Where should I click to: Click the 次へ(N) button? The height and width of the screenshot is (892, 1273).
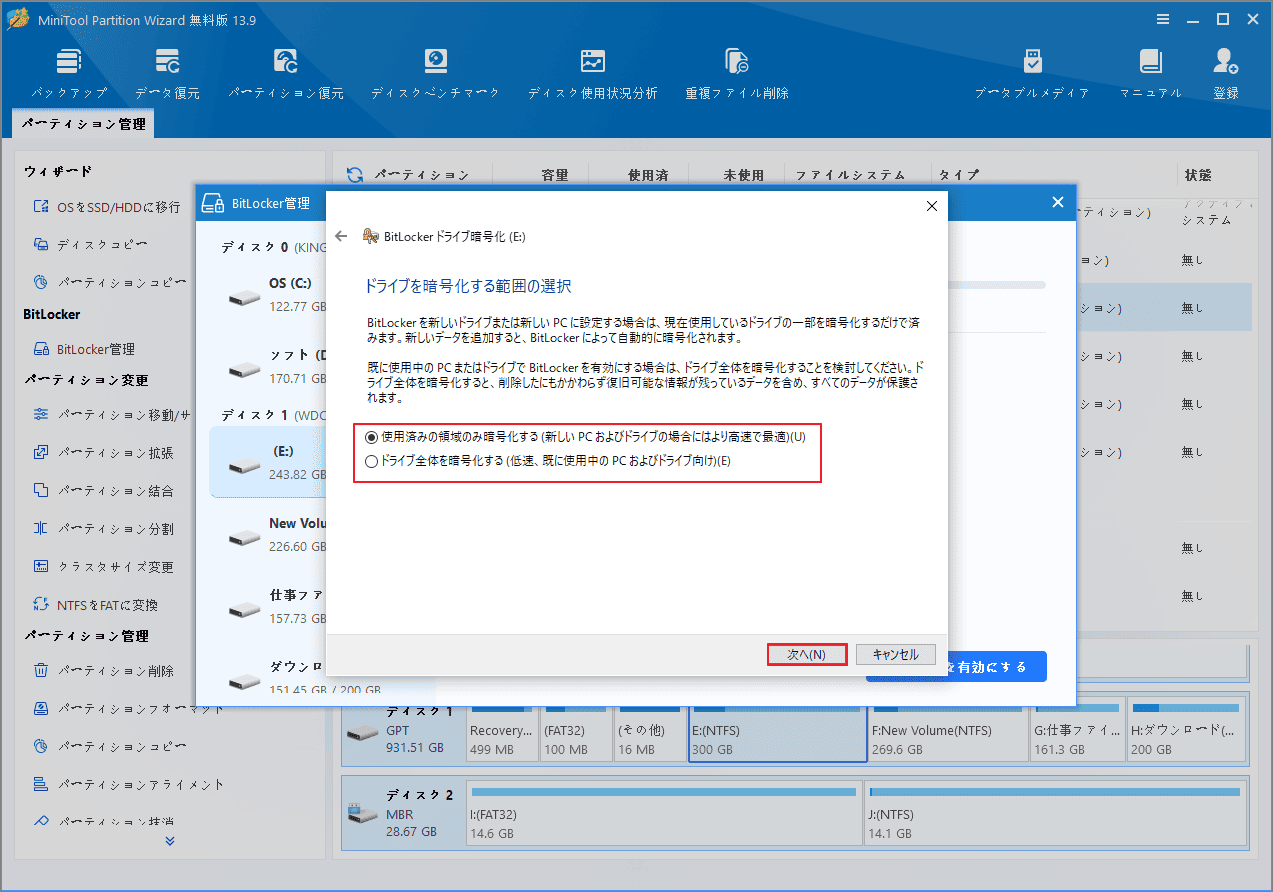coord(807,655)
